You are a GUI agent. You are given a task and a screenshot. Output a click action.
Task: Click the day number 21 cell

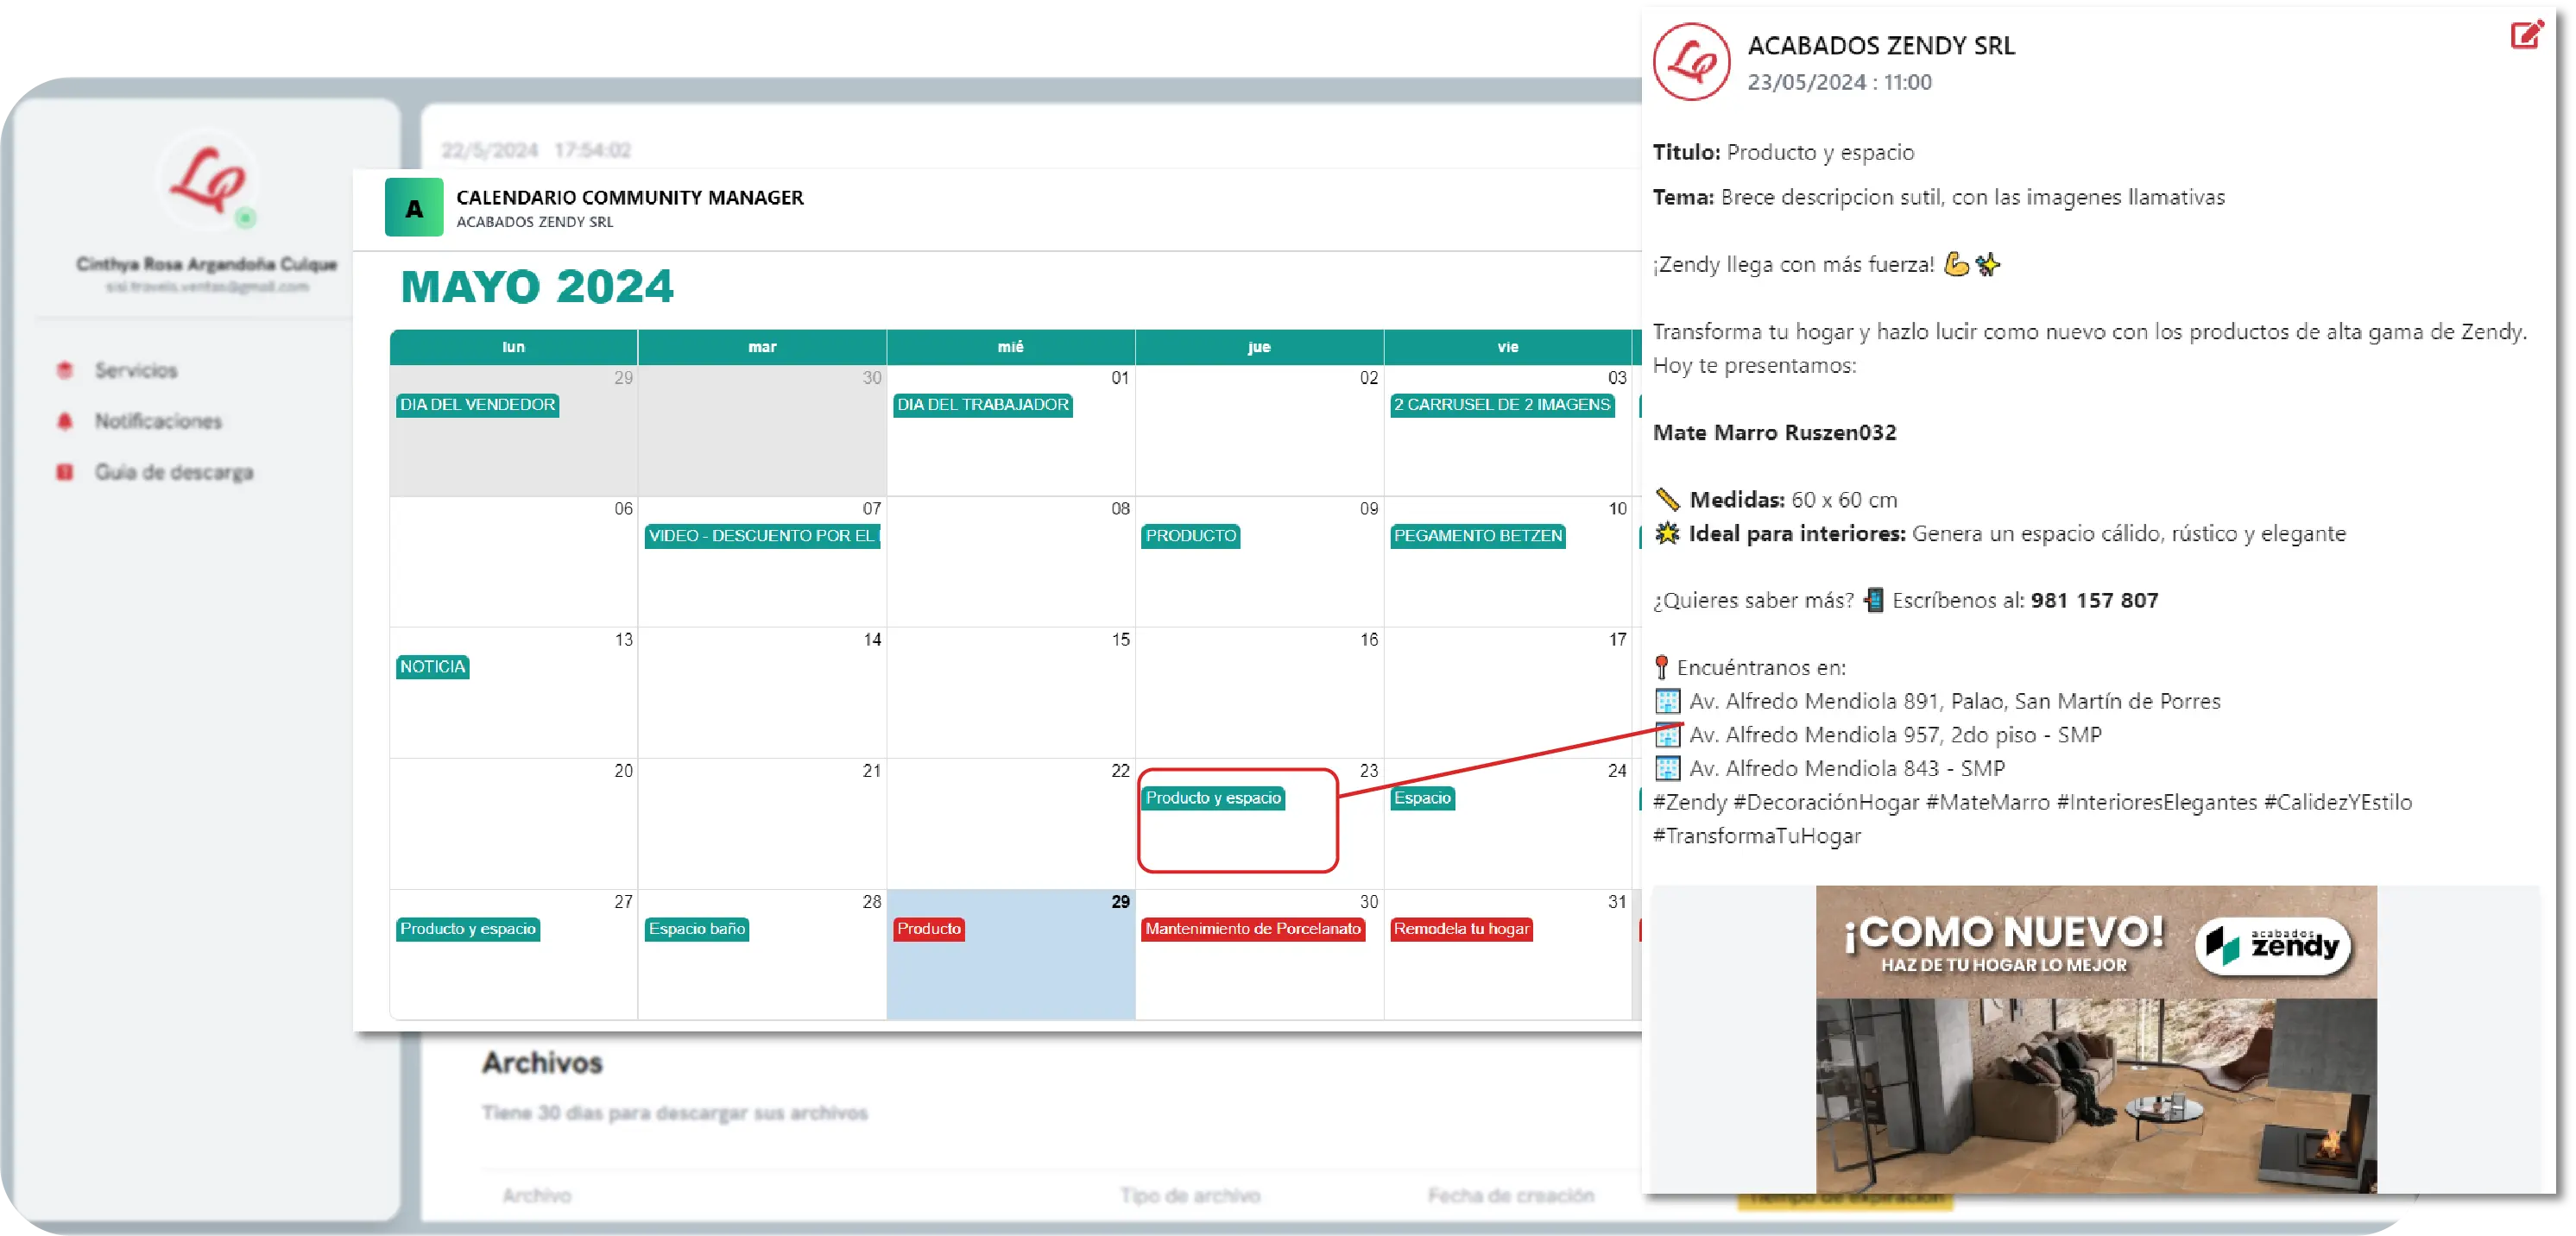[x=762, y=824]
